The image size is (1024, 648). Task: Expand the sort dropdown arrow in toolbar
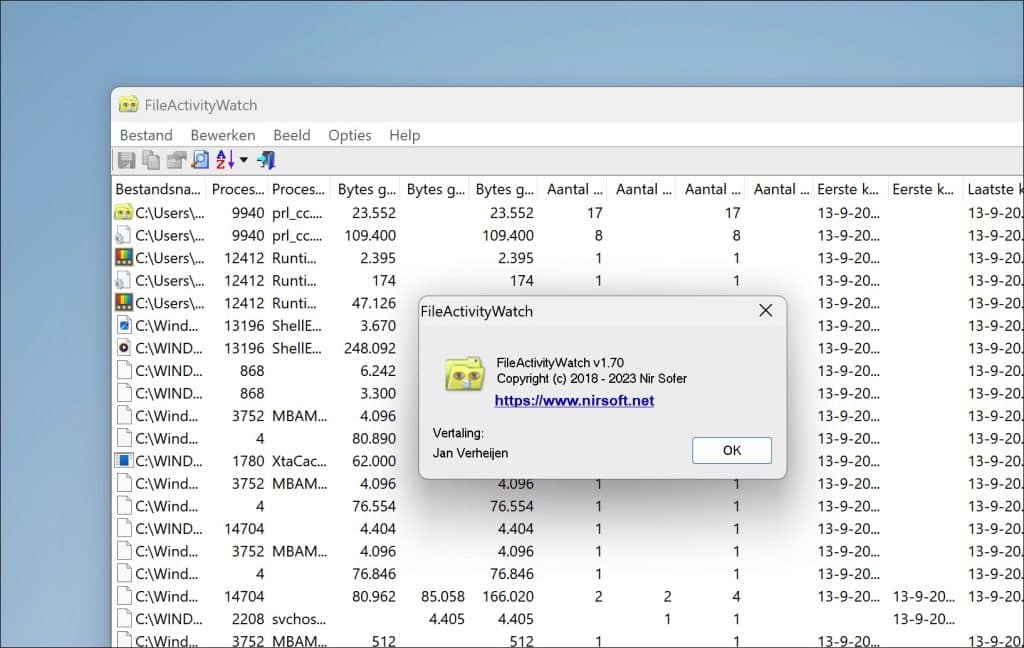click(244, 160)
